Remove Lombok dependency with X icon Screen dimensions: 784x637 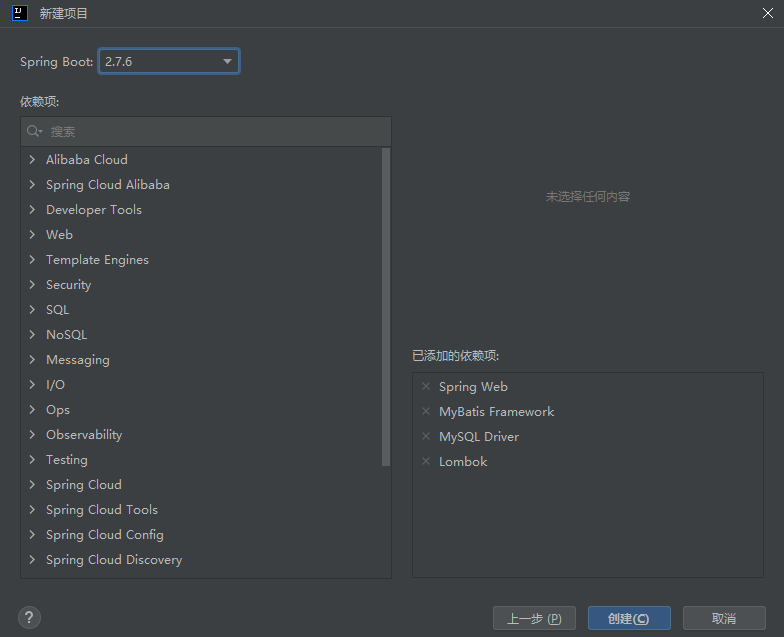(426, 461)
